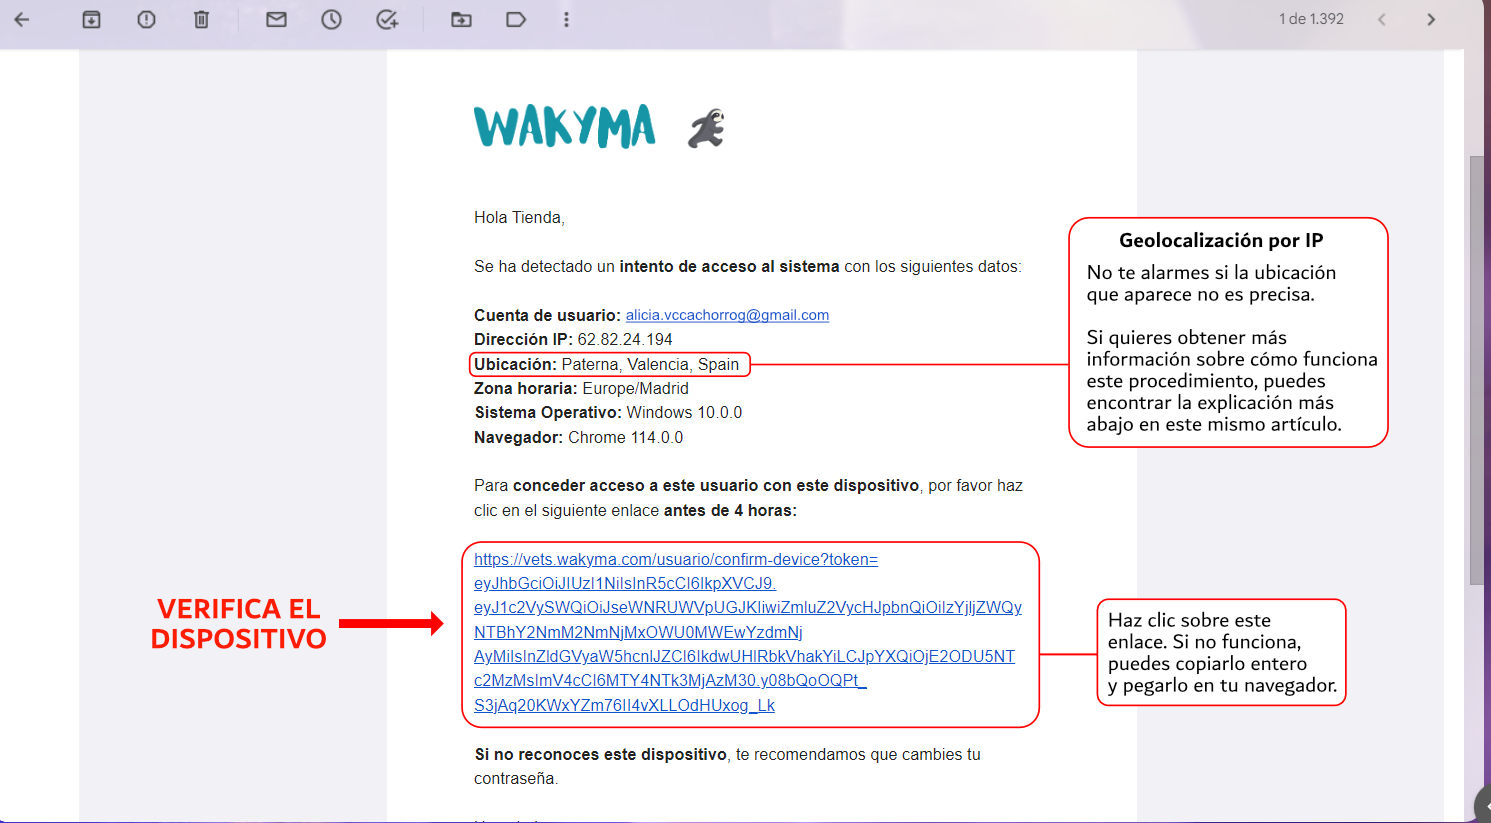Archive this email
This screenshot has height=823, width=1491.
pos(91,19)
